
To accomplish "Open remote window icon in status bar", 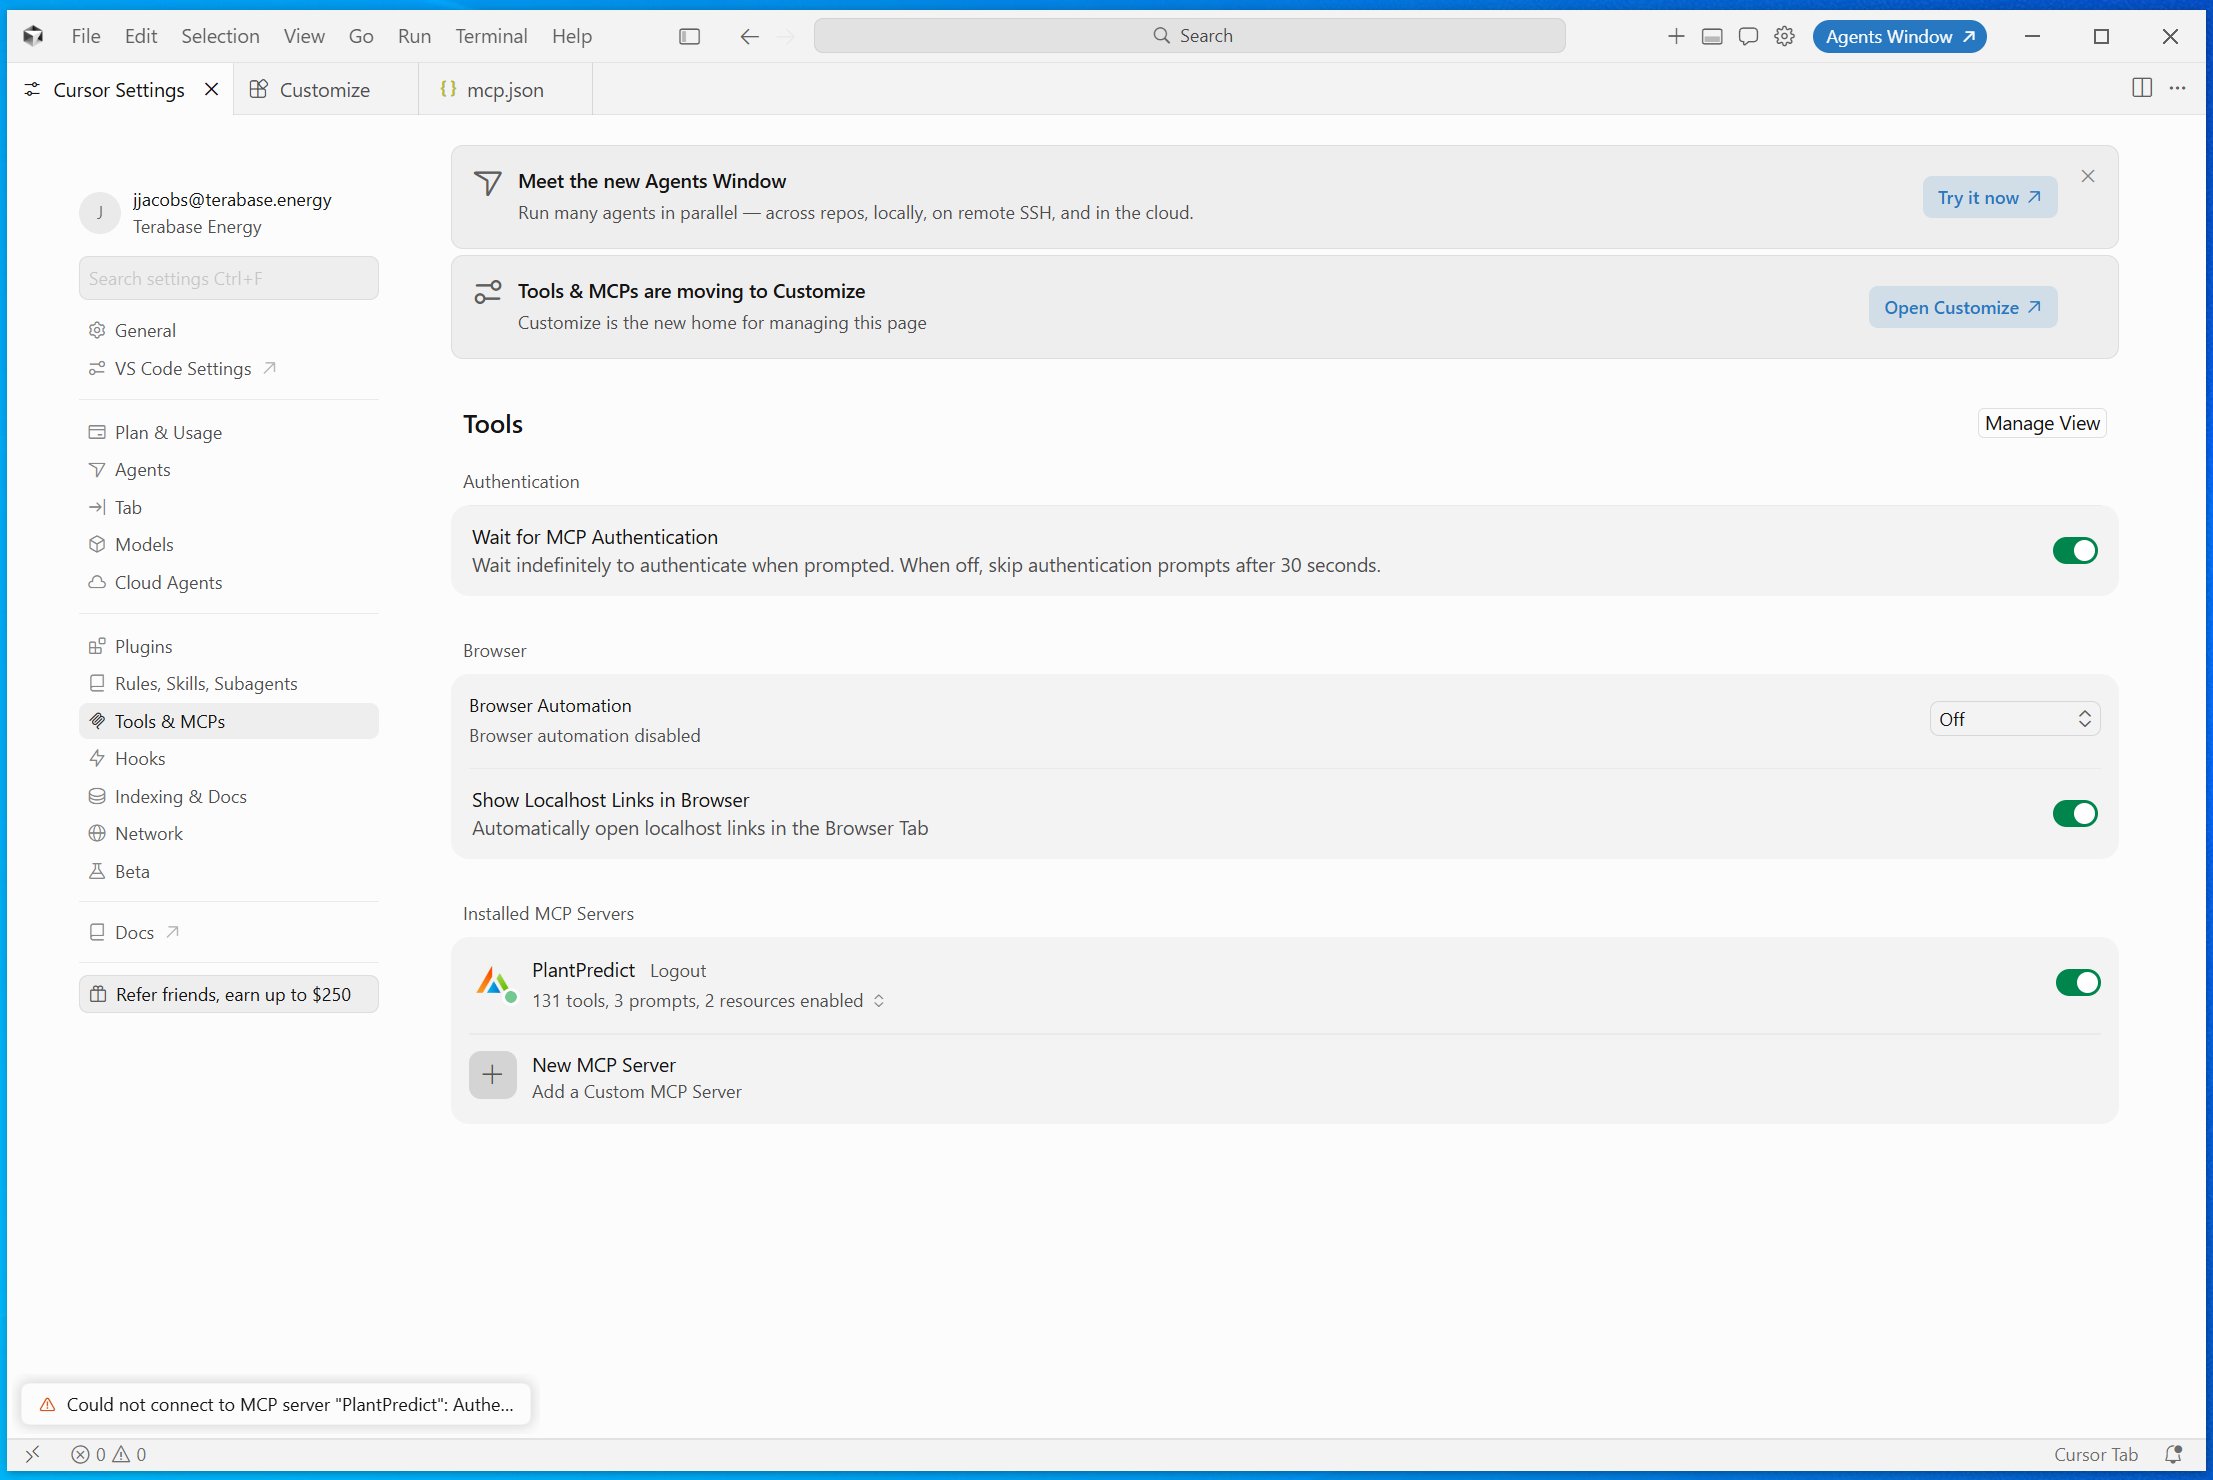I will click(x=32, y=1454).
